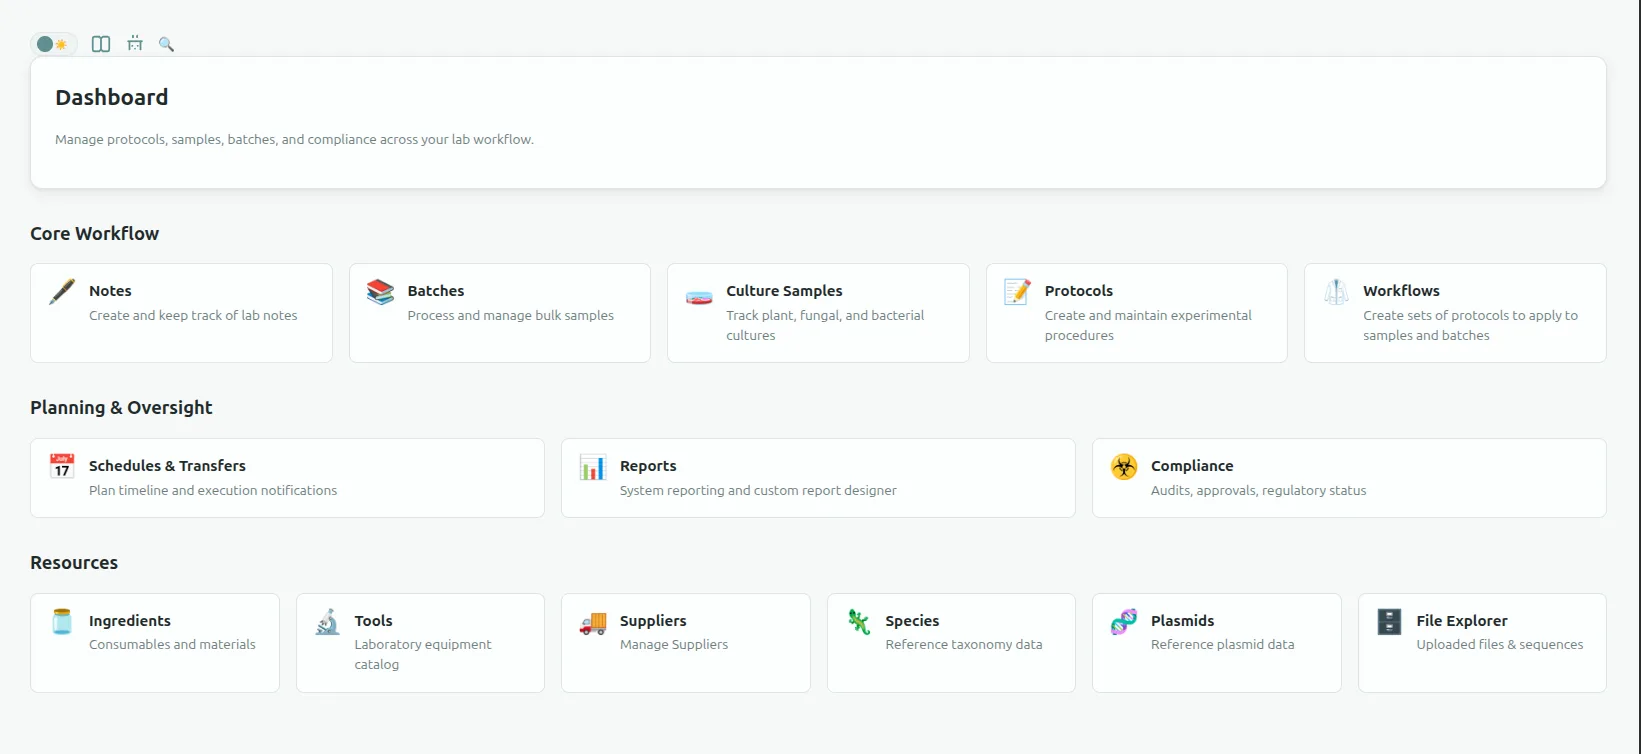Click the lab bench icon in top toolbar
The width and height of the screenshot is (1641, 754).
tap(135, 44)
